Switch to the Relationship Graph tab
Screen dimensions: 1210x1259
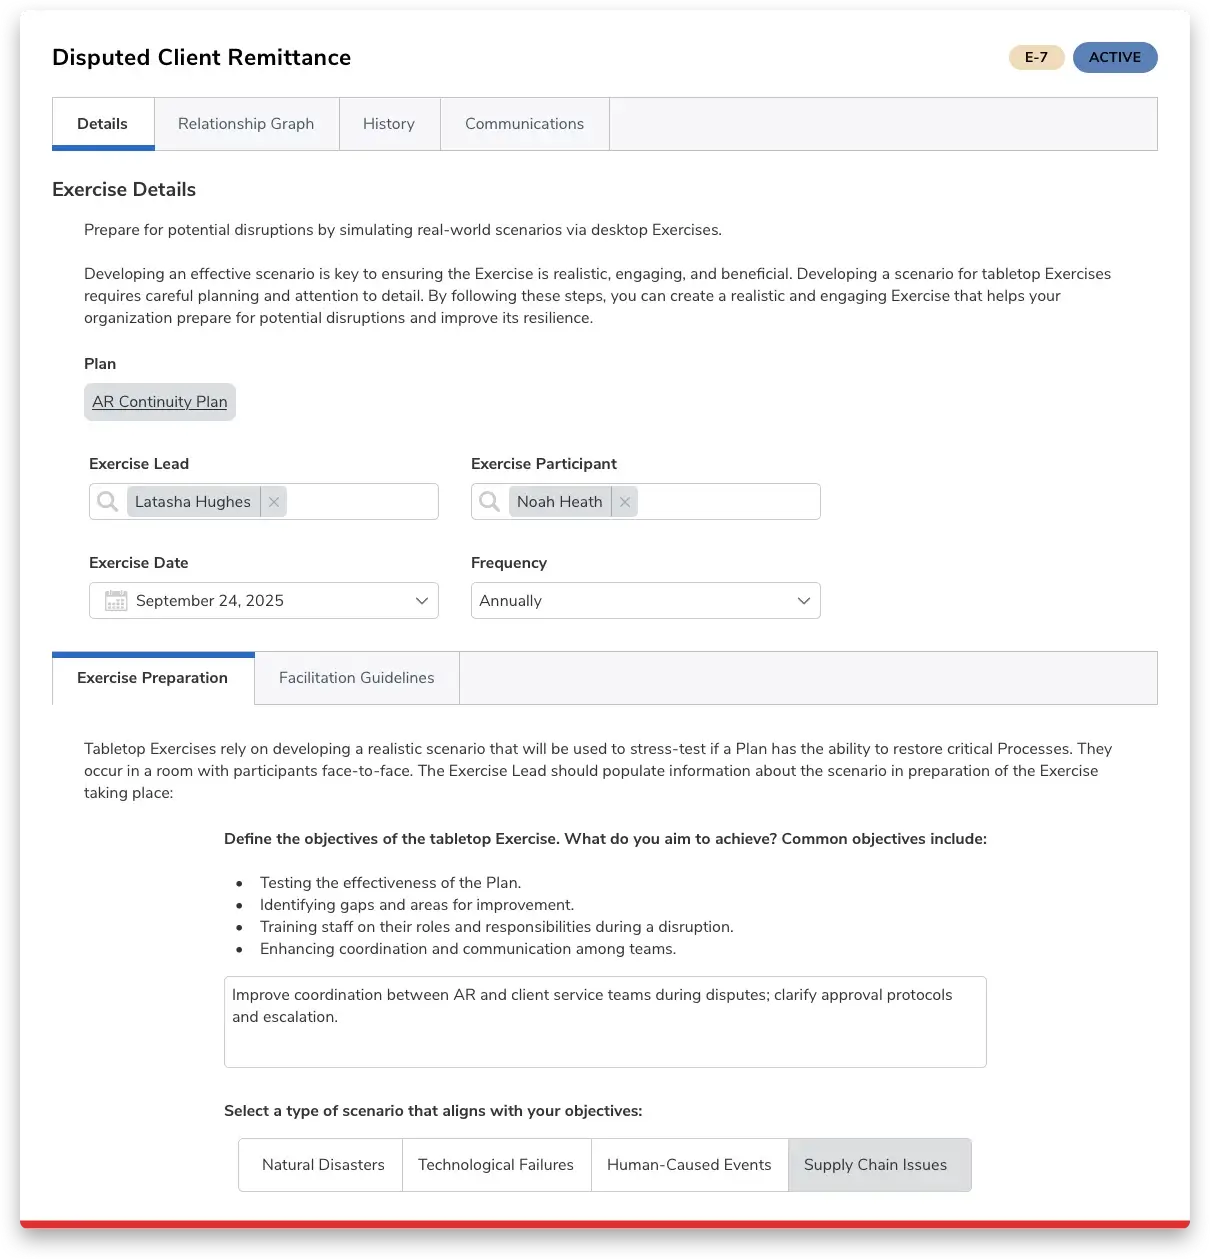point(246,123)
